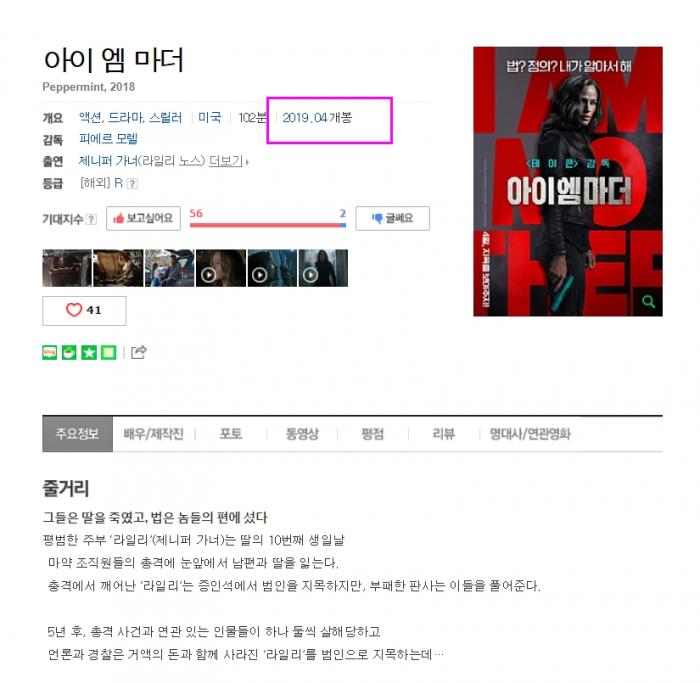Image resolution: width=700 pixels, height=683 pixels.
Task: Click the magnifier icon on movie poster
Action: click(648, 302)
